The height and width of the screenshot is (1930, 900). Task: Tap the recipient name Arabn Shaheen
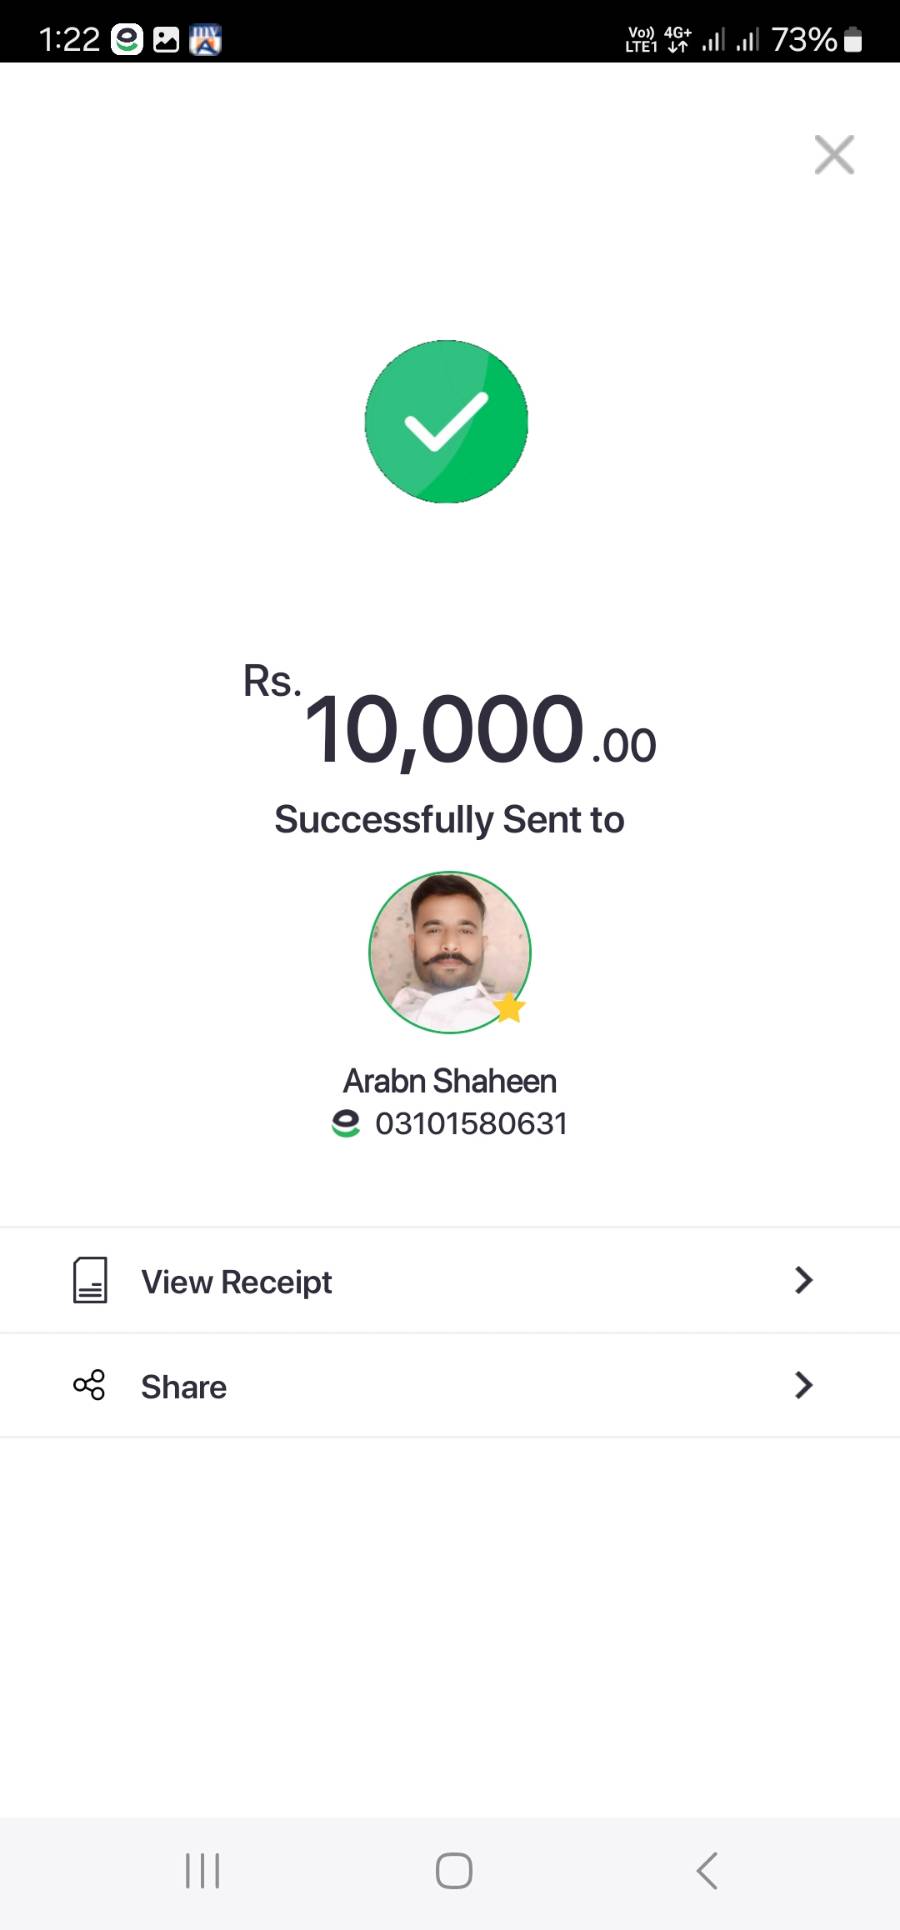[450, 1081]
